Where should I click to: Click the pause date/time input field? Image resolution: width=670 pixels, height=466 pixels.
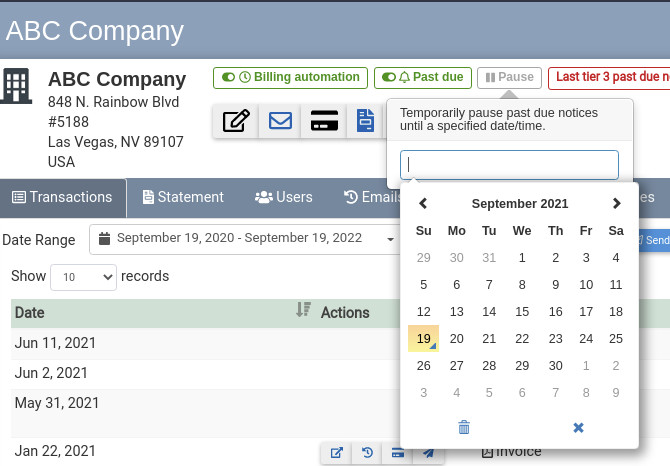(509, 165)
